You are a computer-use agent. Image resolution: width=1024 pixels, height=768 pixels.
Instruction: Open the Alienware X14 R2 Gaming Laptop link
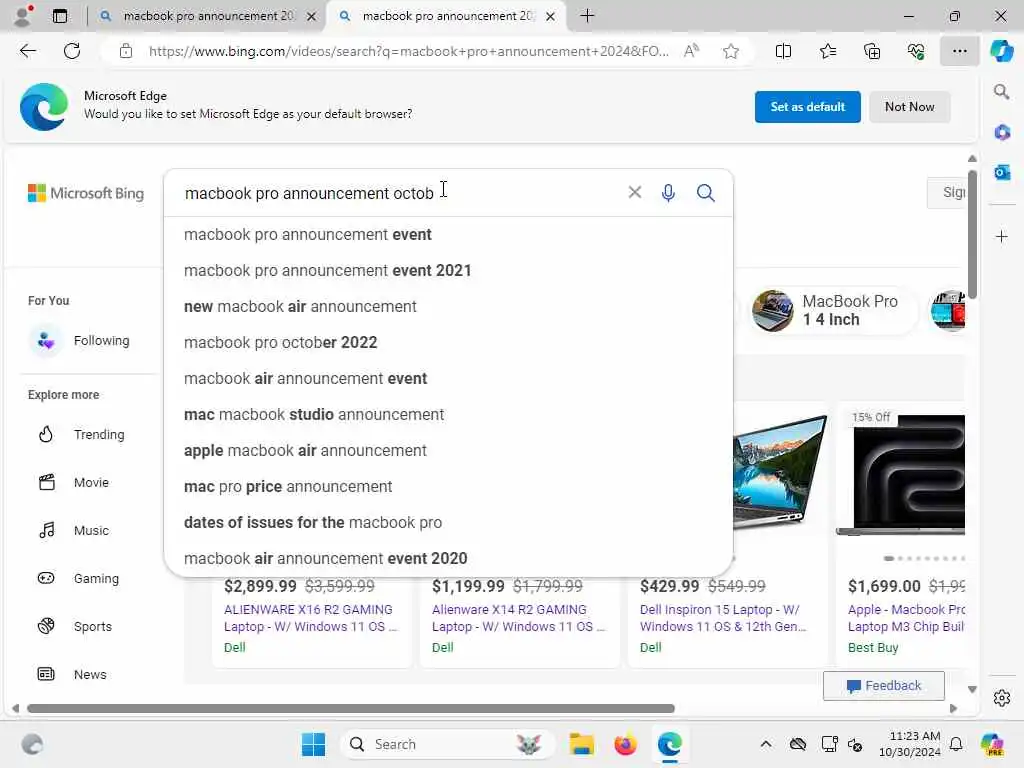[519, 618]
